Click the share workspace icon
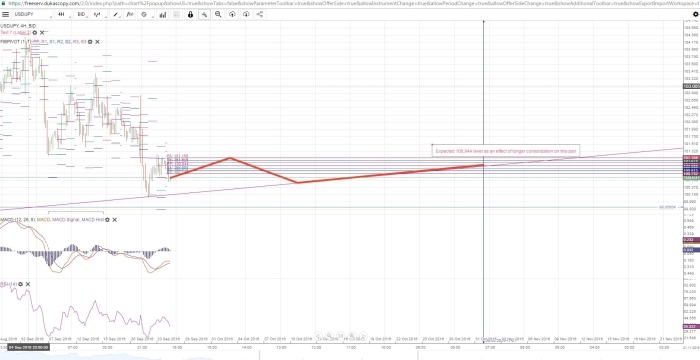The image size is (700, 360). (260, 14)
